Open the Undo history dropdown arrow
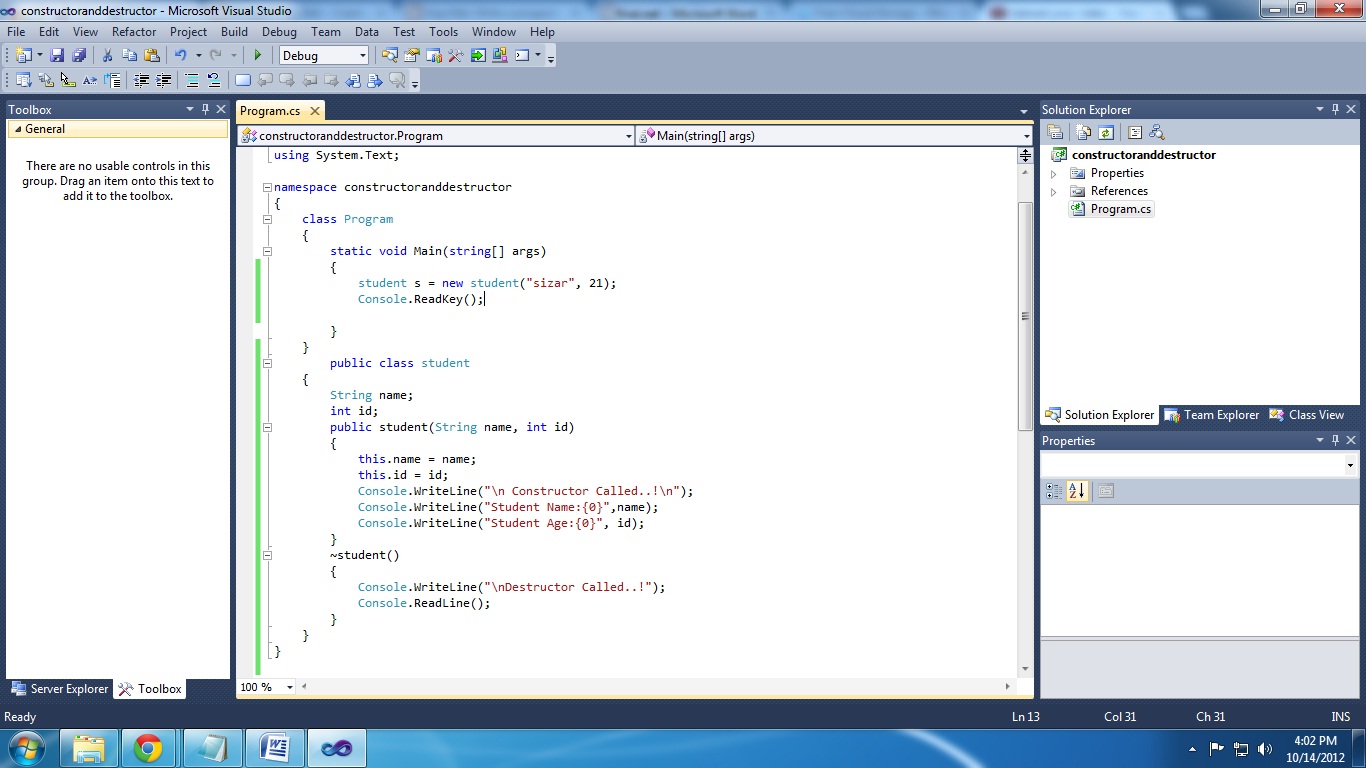Image resolution: width=1366 pixels, height=768 pixels. pyautogui.click(x=198, y=55)
